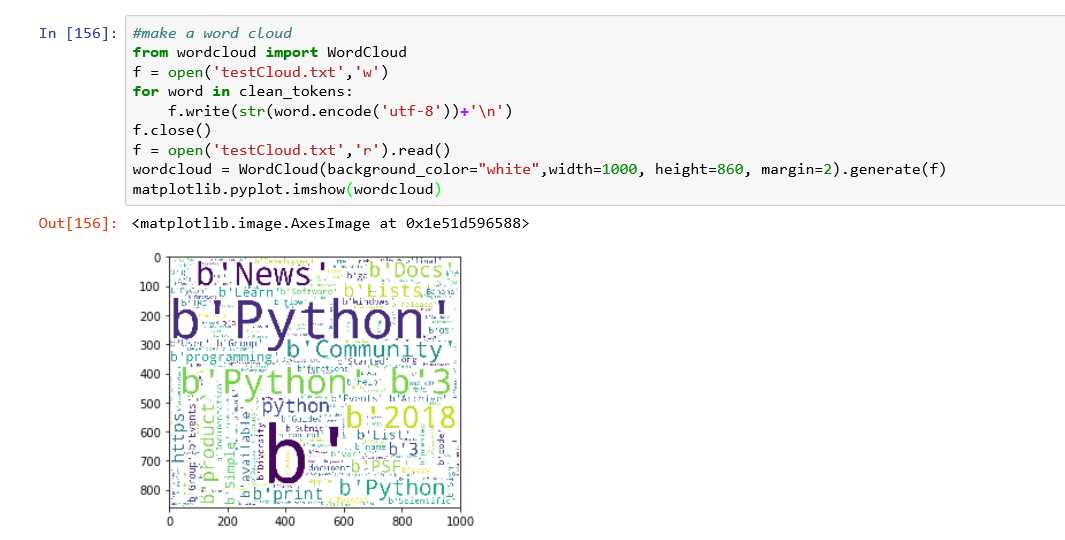Click the wordcloud = WordCloud(...) generate line
This screenshot has width=1065, height=540.
pos(539,169)
